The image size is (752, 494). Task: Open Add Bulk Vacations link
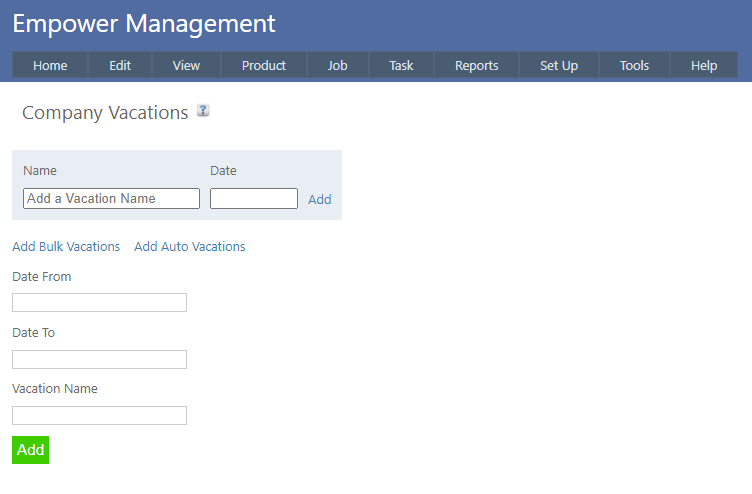coord(66,247)
